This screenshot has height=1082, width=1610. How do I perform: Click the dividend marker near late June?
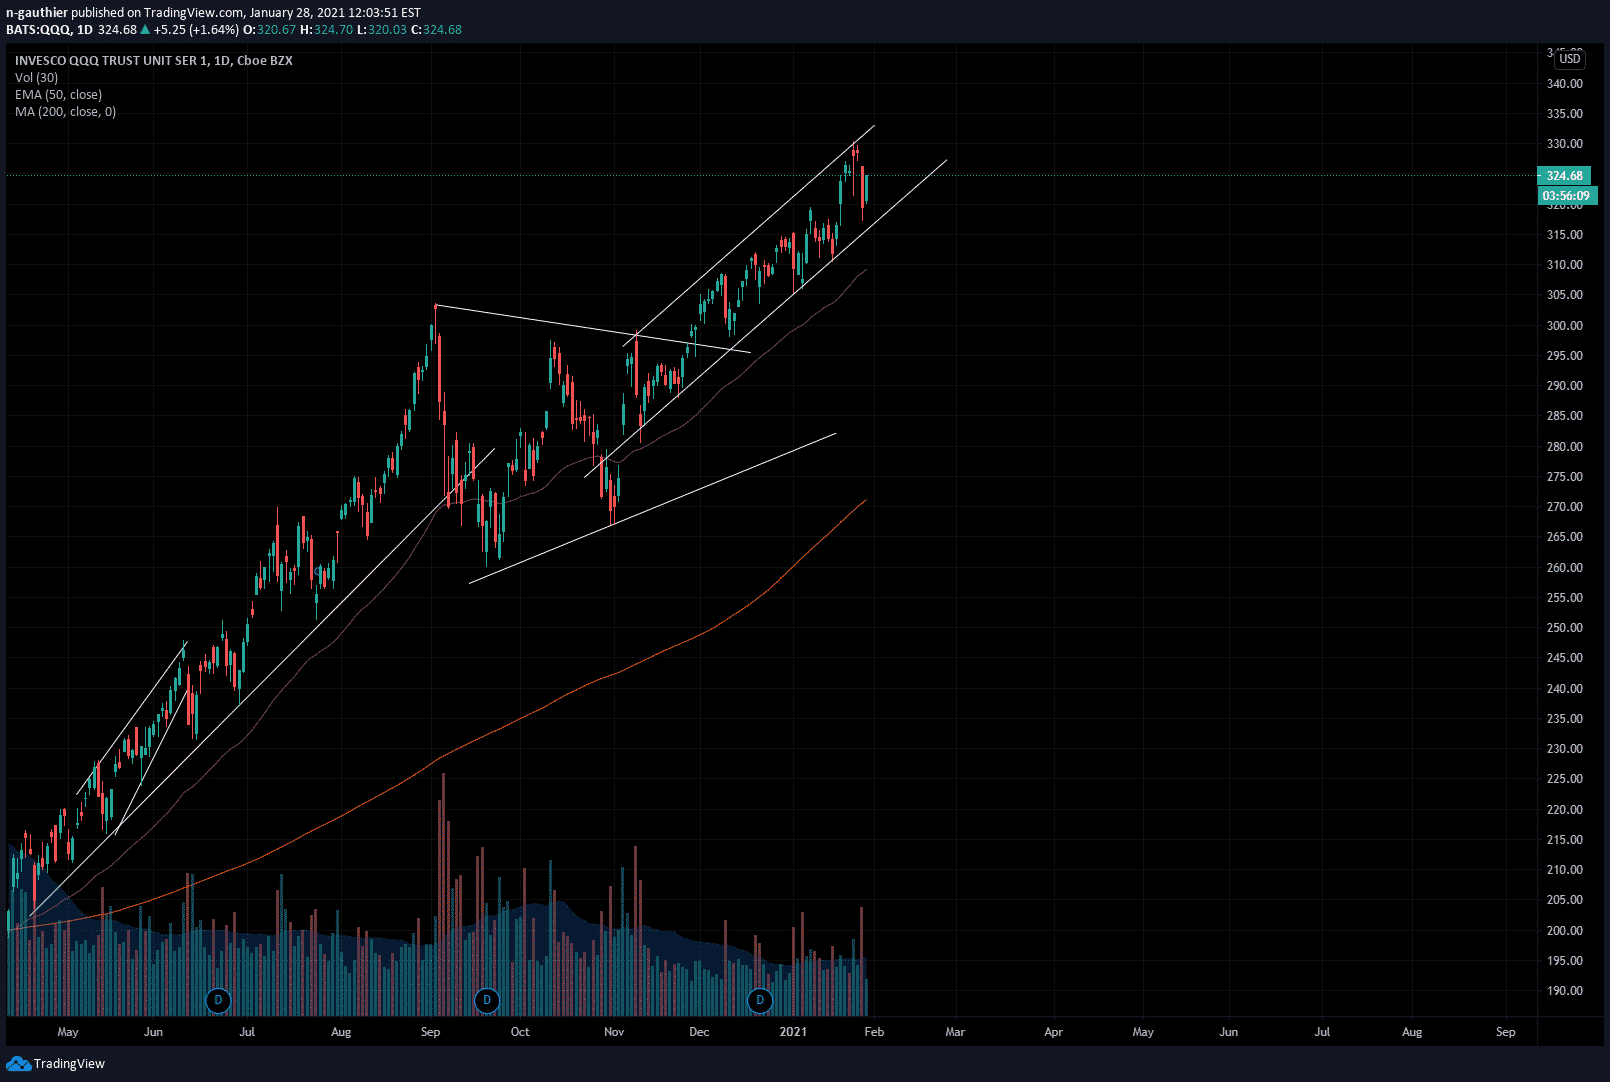[218, 1000]
